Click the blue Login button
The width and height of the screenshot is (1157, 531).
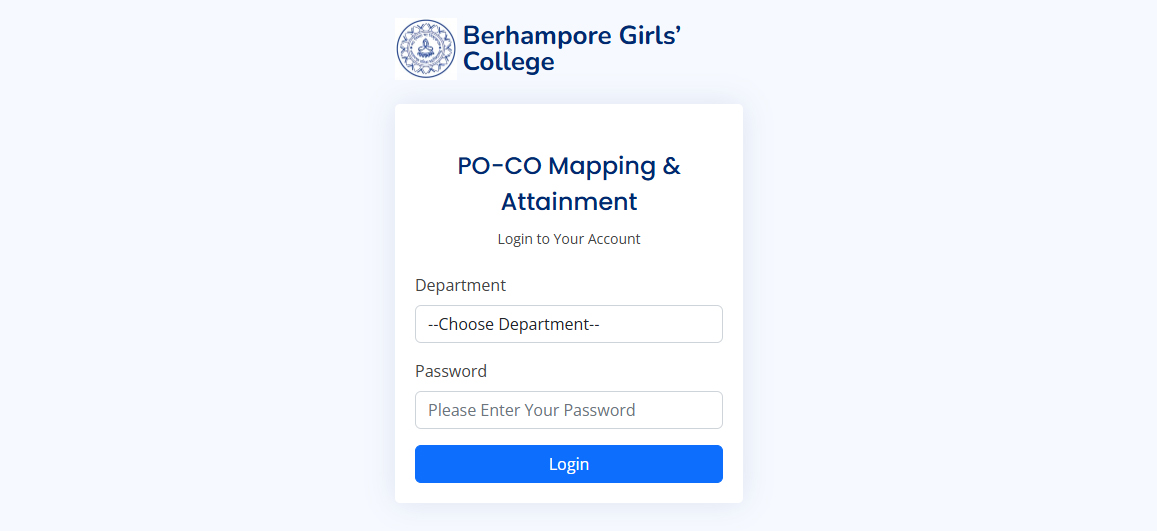tap(568, 464)
